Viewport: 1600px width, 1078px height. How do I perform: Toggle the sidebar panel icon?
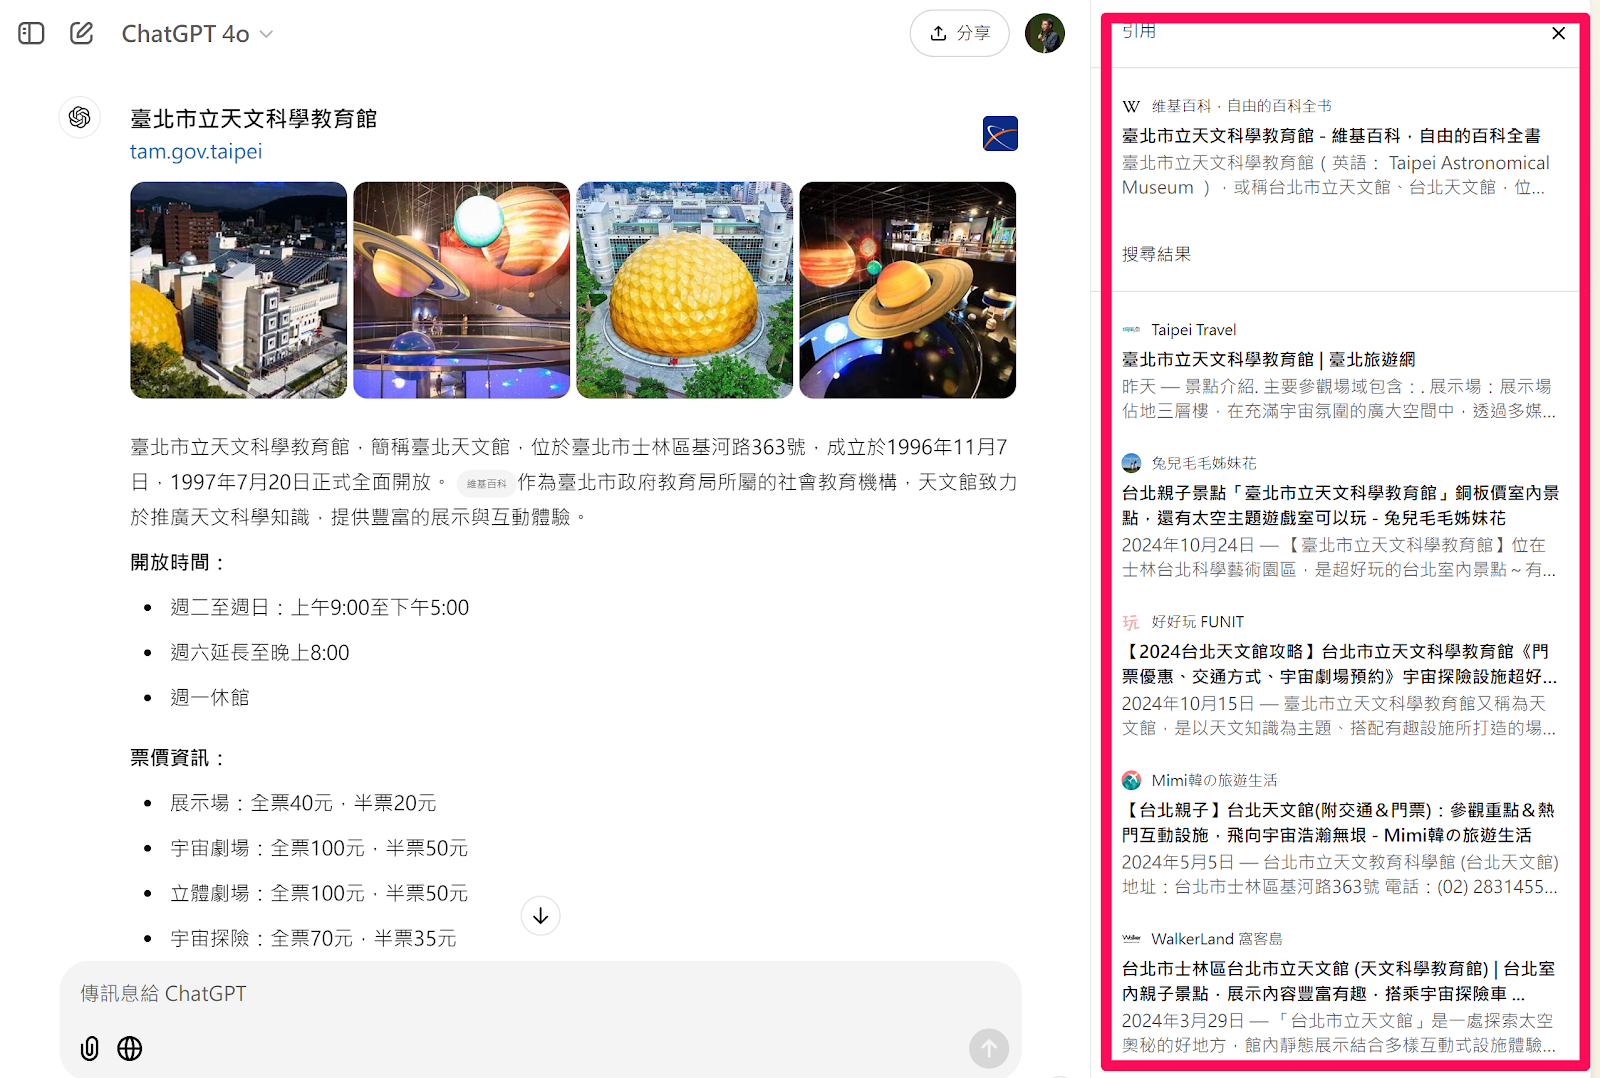31,33
